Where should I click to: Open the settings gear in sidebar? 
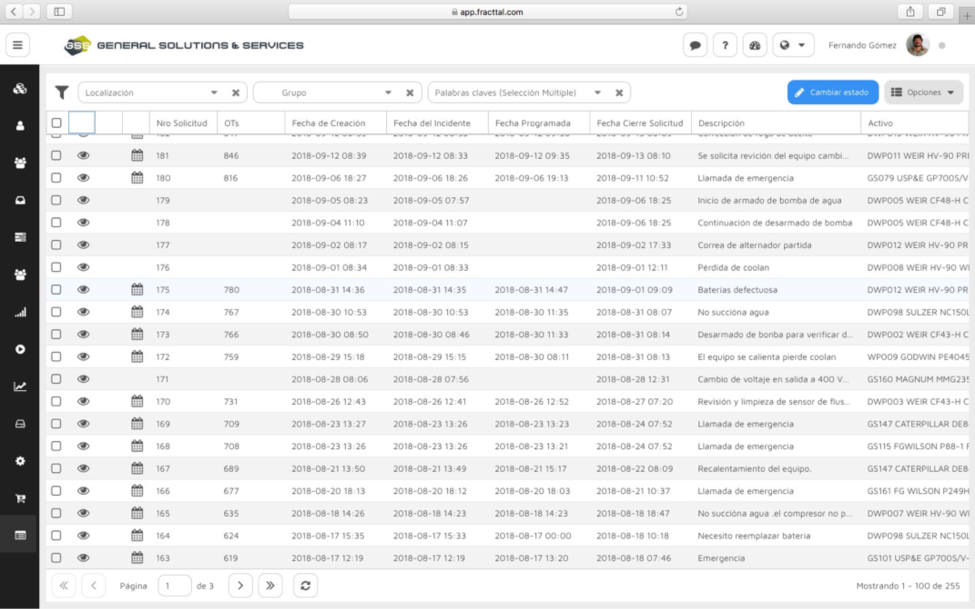pyautogui.click(x=20, y=461)
